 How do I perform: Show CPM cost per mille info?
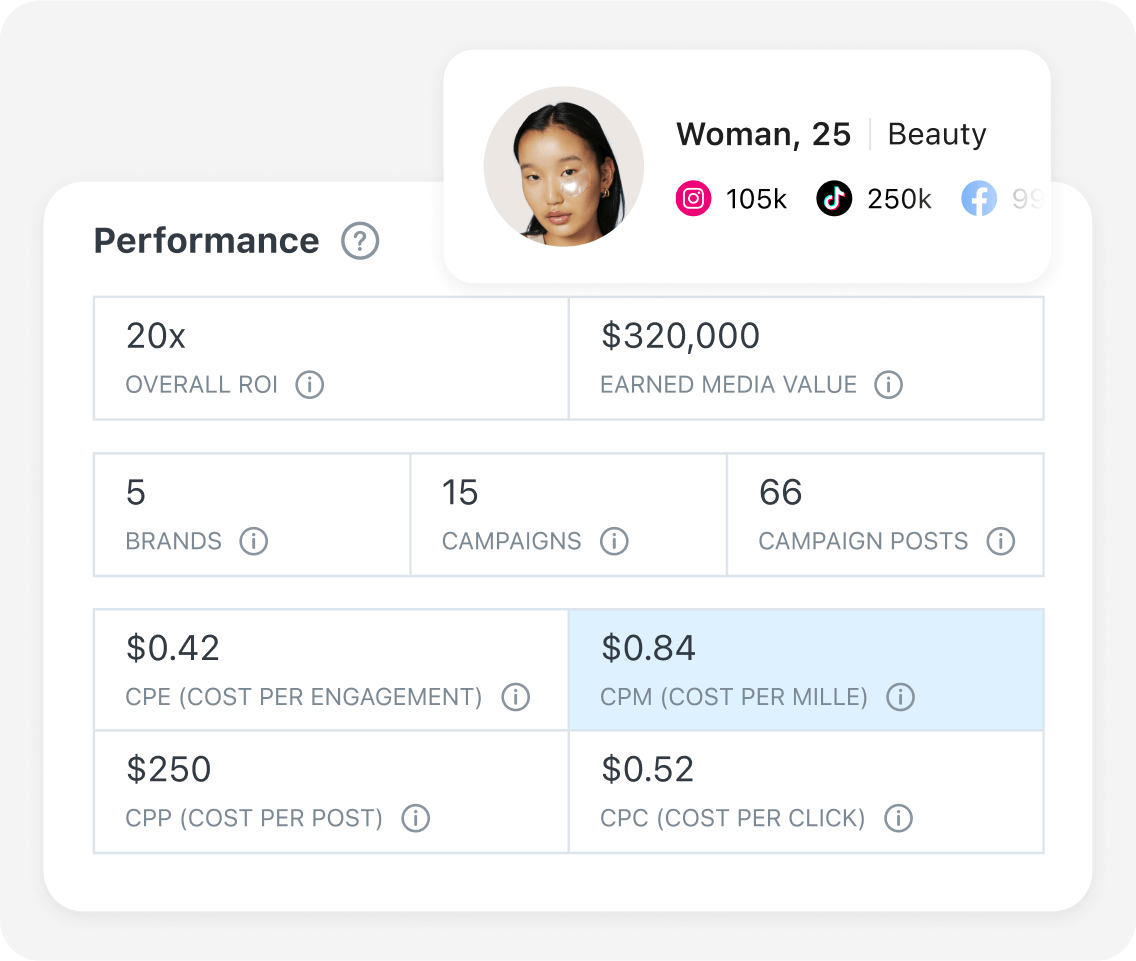[x=900, y=697]
